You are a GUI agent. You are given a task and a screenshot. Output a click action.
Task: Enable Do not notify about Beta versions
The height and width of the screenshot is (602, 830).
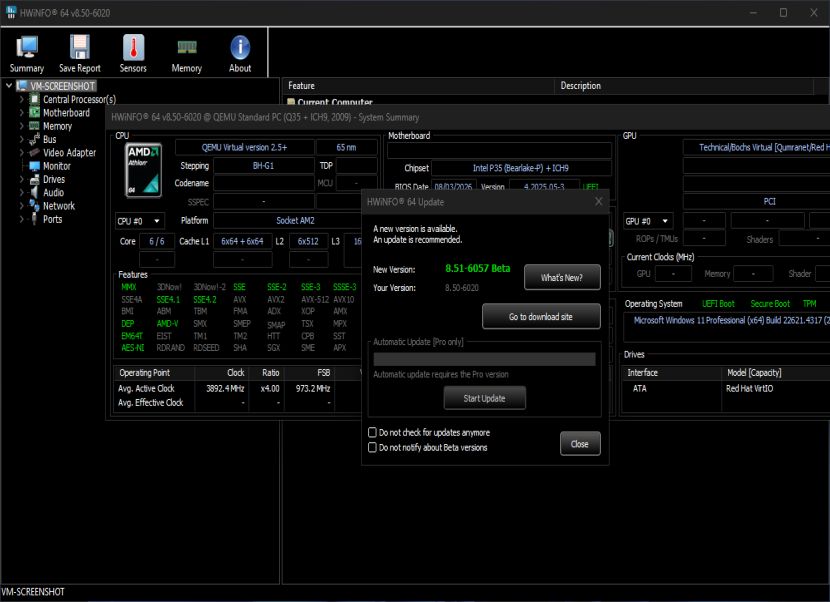[372, 447]
